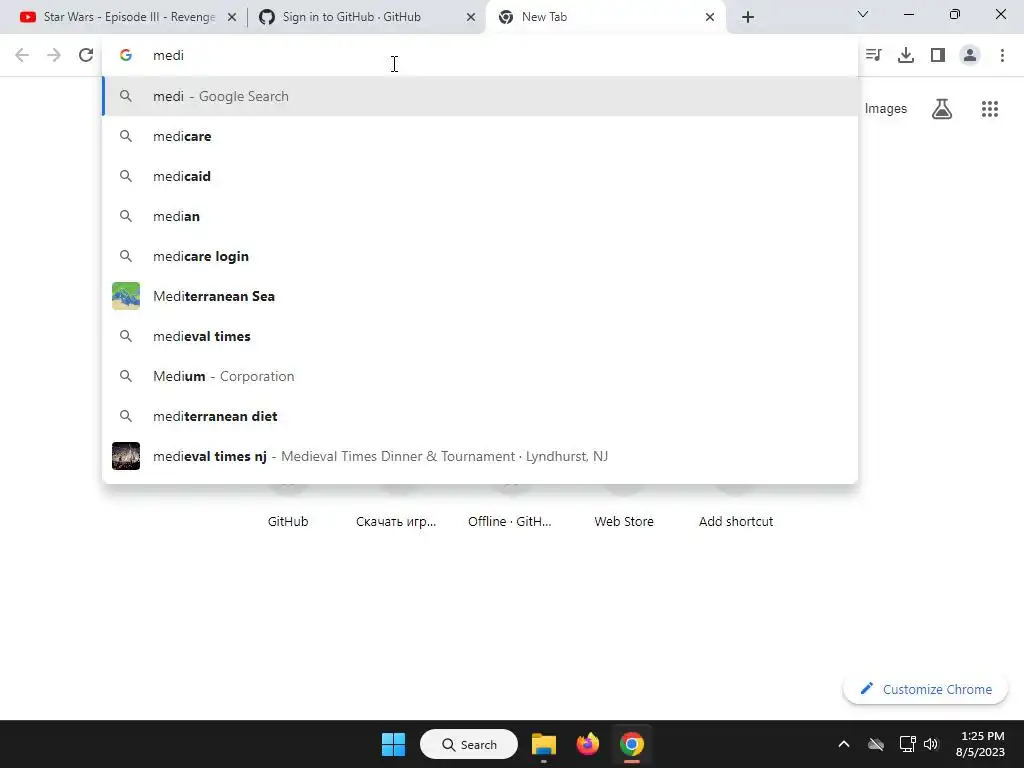Select 'medieval times' suggestion
Viewport: 1024px width, 768px height.
tap(481, 336)
